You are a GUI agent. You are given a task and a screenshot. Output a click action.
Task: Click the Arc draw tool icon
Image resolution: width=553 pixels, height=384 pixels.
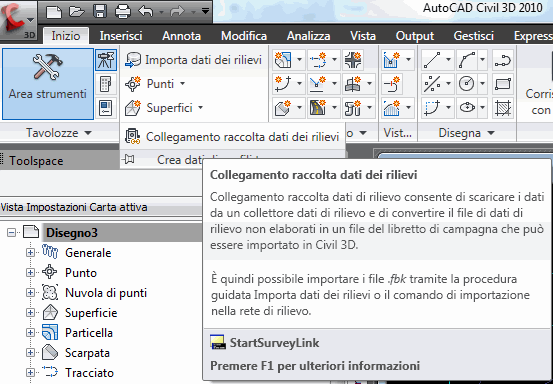coord(467,60)
